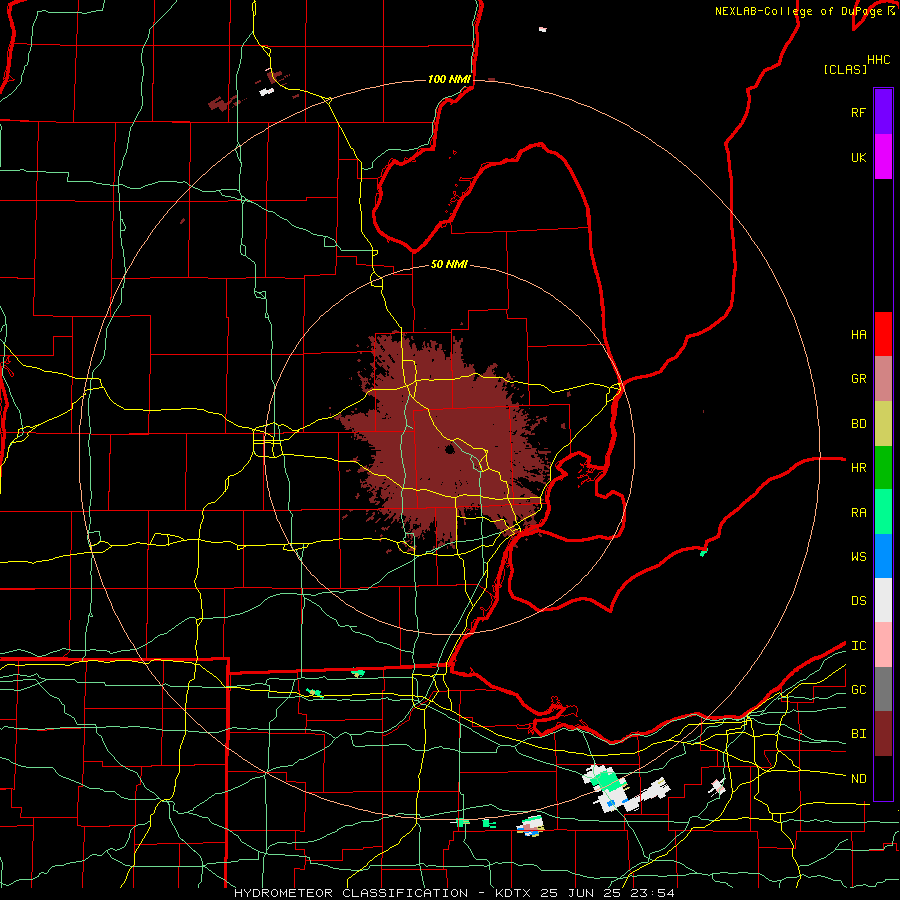This screenshot has height=900, width=900.
Task: Click the 'RF' legend label
Action: point(858,112)
